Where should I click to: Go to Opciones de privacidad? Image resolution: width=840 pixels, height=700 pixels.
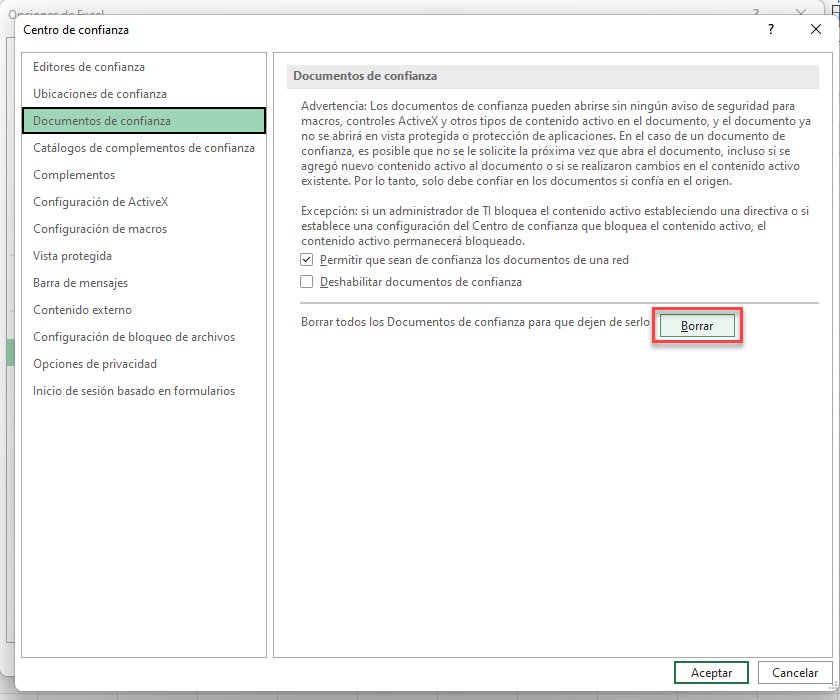[x=144, y=364]
